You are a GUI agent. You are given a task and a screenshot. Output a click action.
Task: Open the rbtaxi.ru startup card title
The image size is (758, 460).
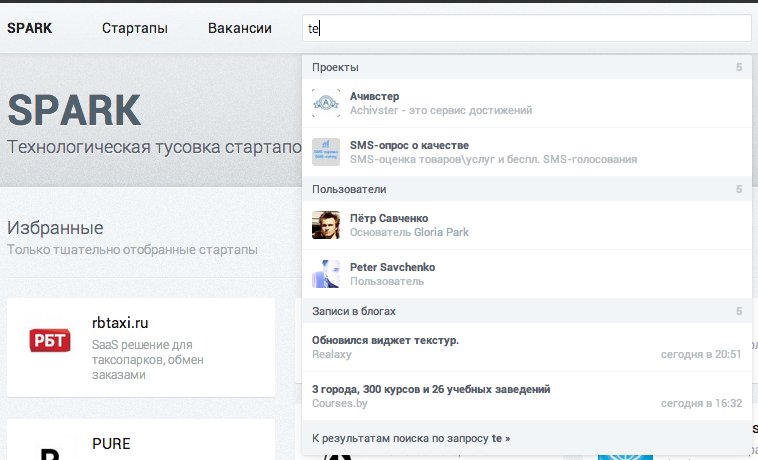point(120,323)
